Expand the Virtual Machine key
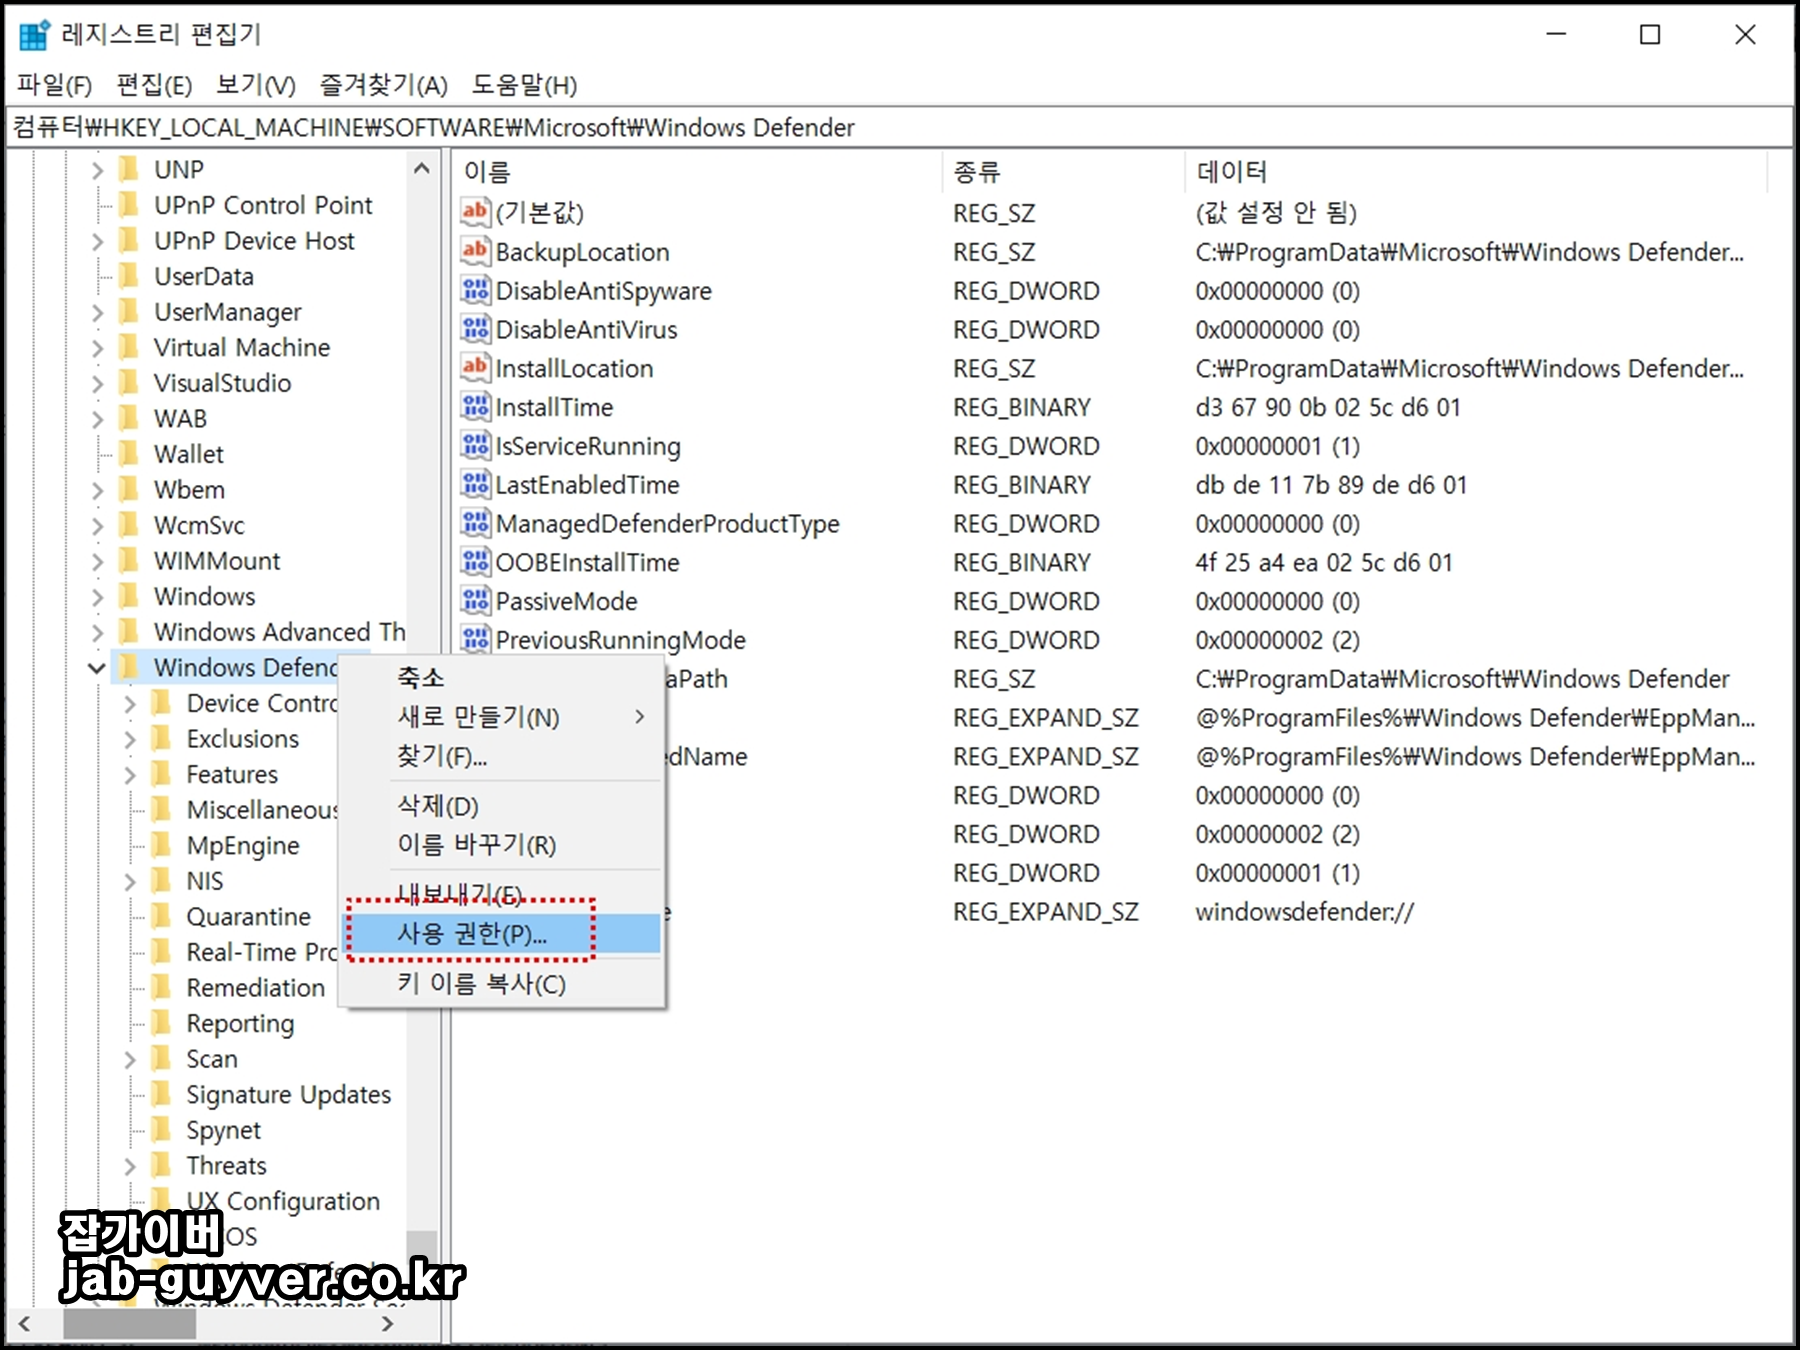This screenshot has width=1800, height=1350. pyautogui.click(x=97, y=348)
